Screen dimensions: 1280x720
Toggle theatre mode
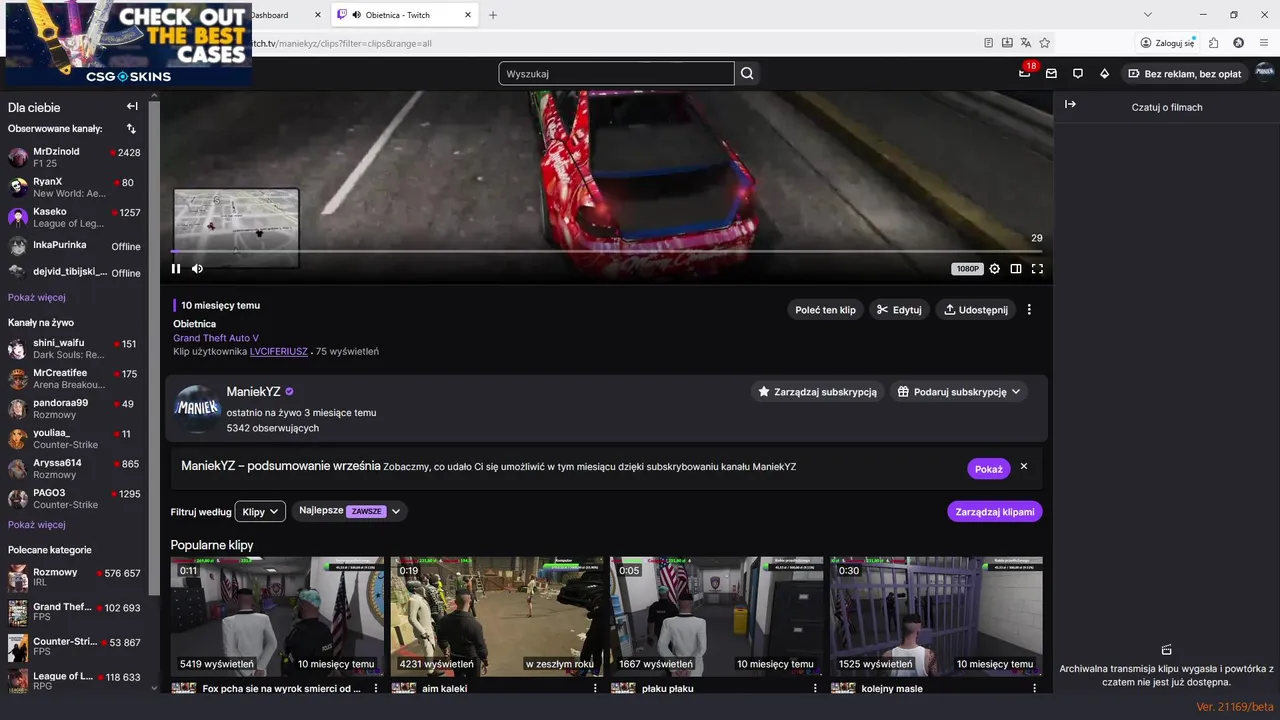pyautogui.click(x=1016, y=268)
